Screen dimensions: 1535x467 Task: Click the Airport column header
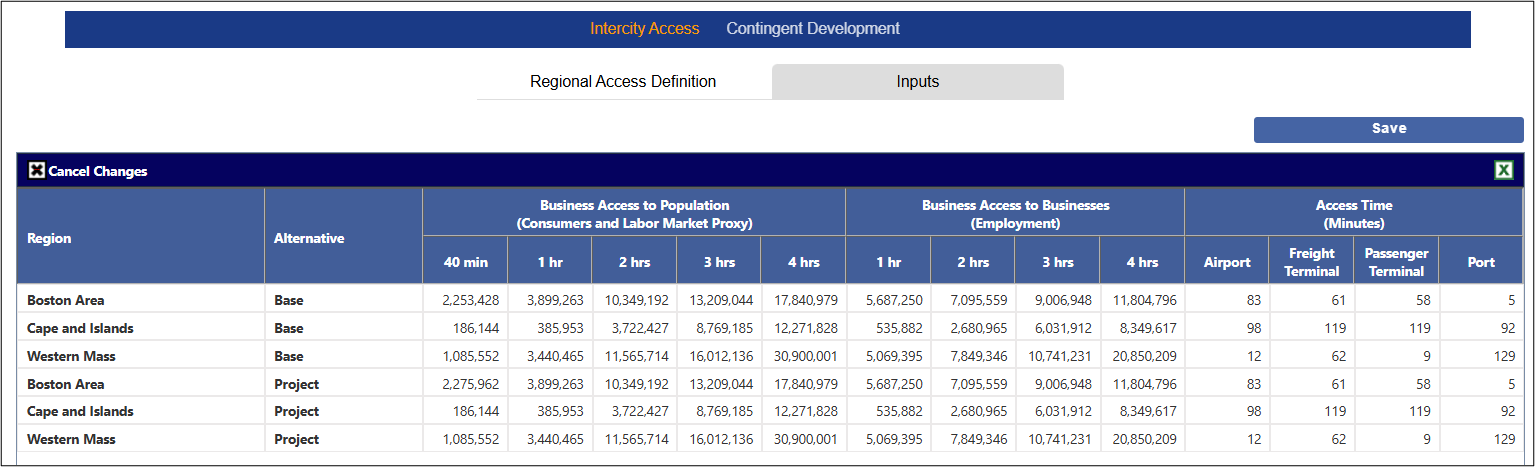pos(1226,262)
